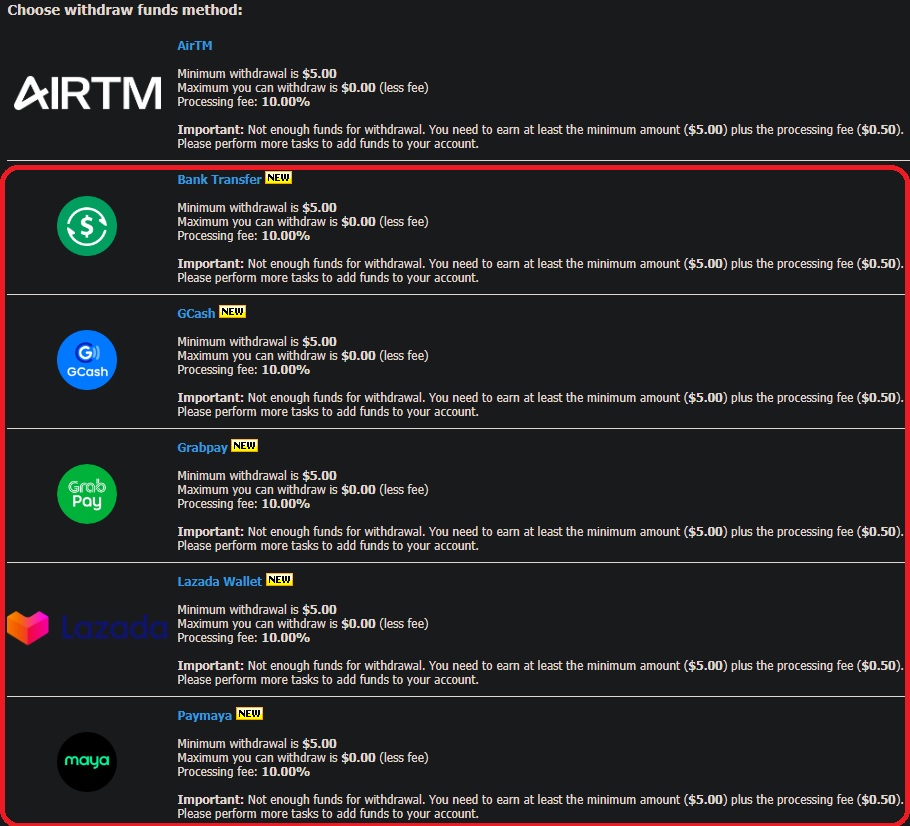Click the Lazada logo

coord(87,627)
